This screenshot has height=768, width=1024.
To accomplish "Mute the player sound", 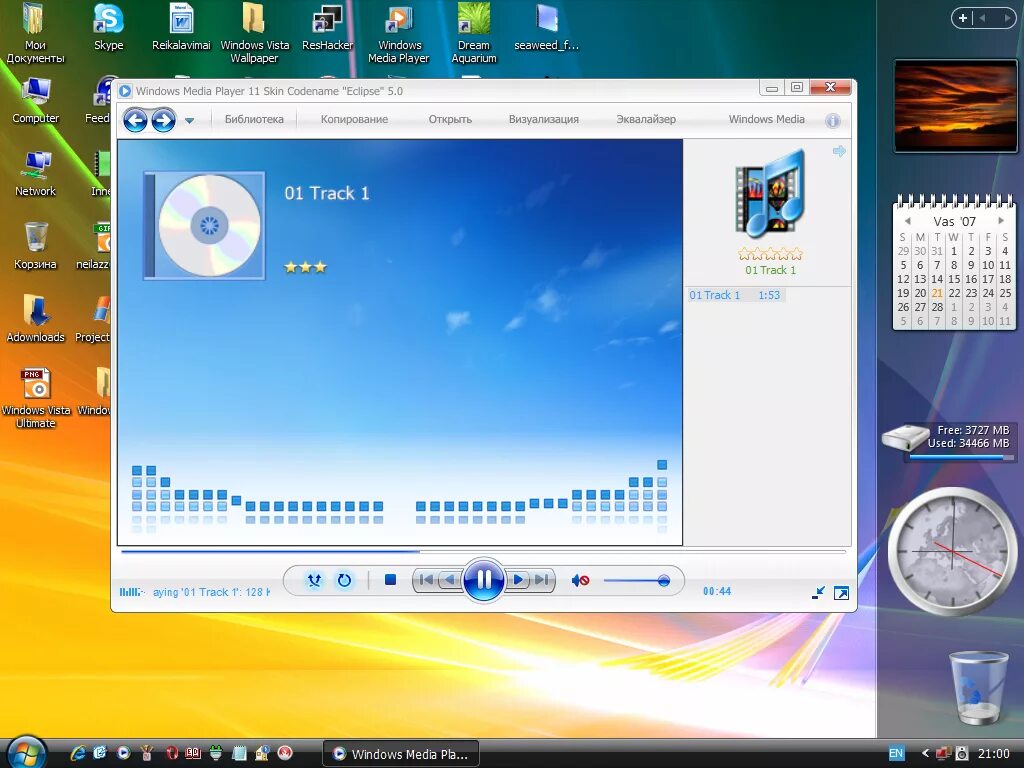I will point(581,580).
